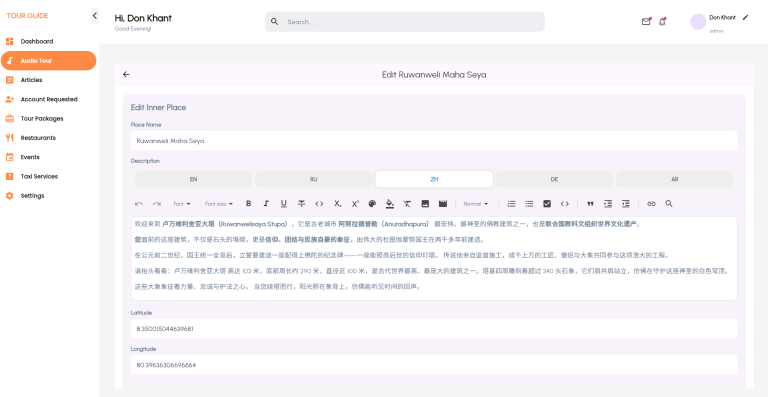Image resolution: width=768 pixels, height=397 pixels.
Task: Select the ZH language tab
Action: point(434,179)
